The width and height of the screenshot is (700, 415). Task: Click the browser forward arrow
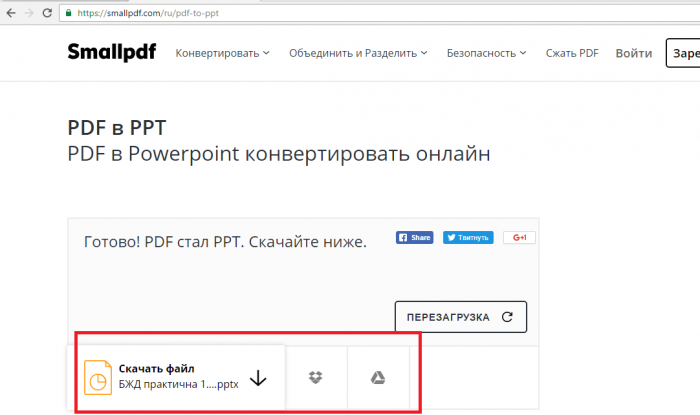pyautogui.click(x=27, y=14)
